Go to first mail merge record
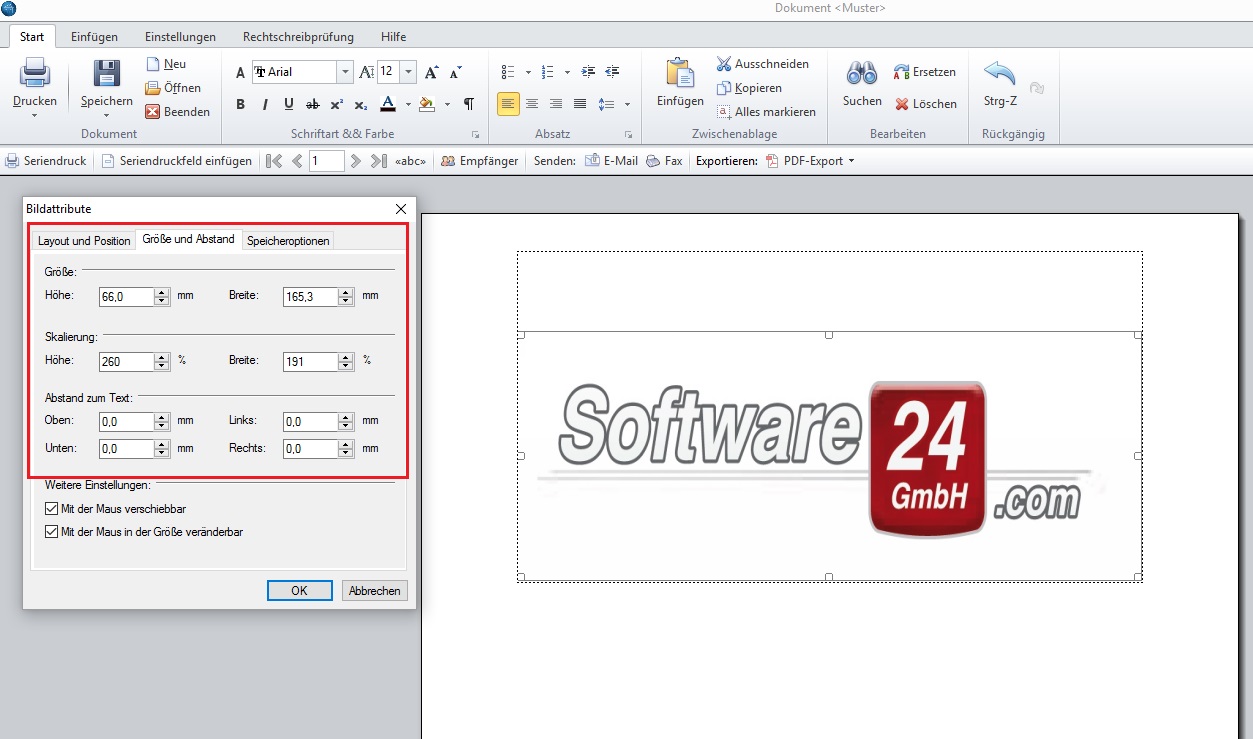 point(274,161)
